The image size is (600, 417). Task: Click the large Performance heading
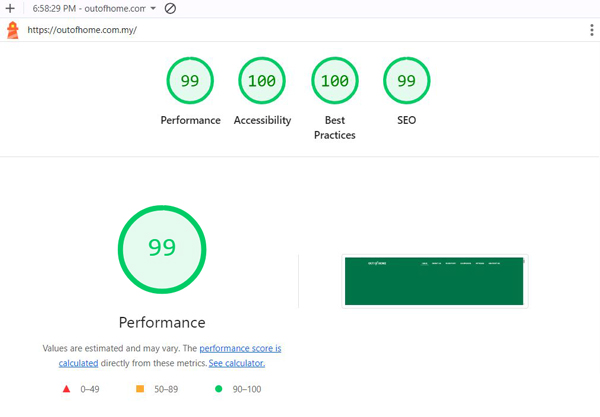coord(162,323)
